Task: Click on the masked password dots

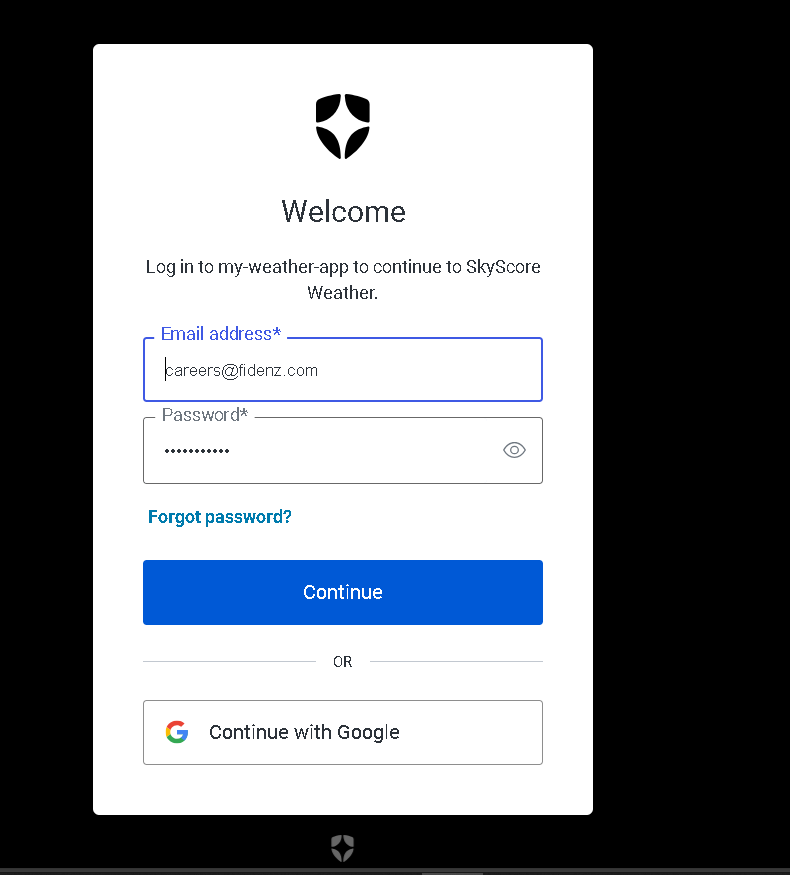Action: (197, 451)
